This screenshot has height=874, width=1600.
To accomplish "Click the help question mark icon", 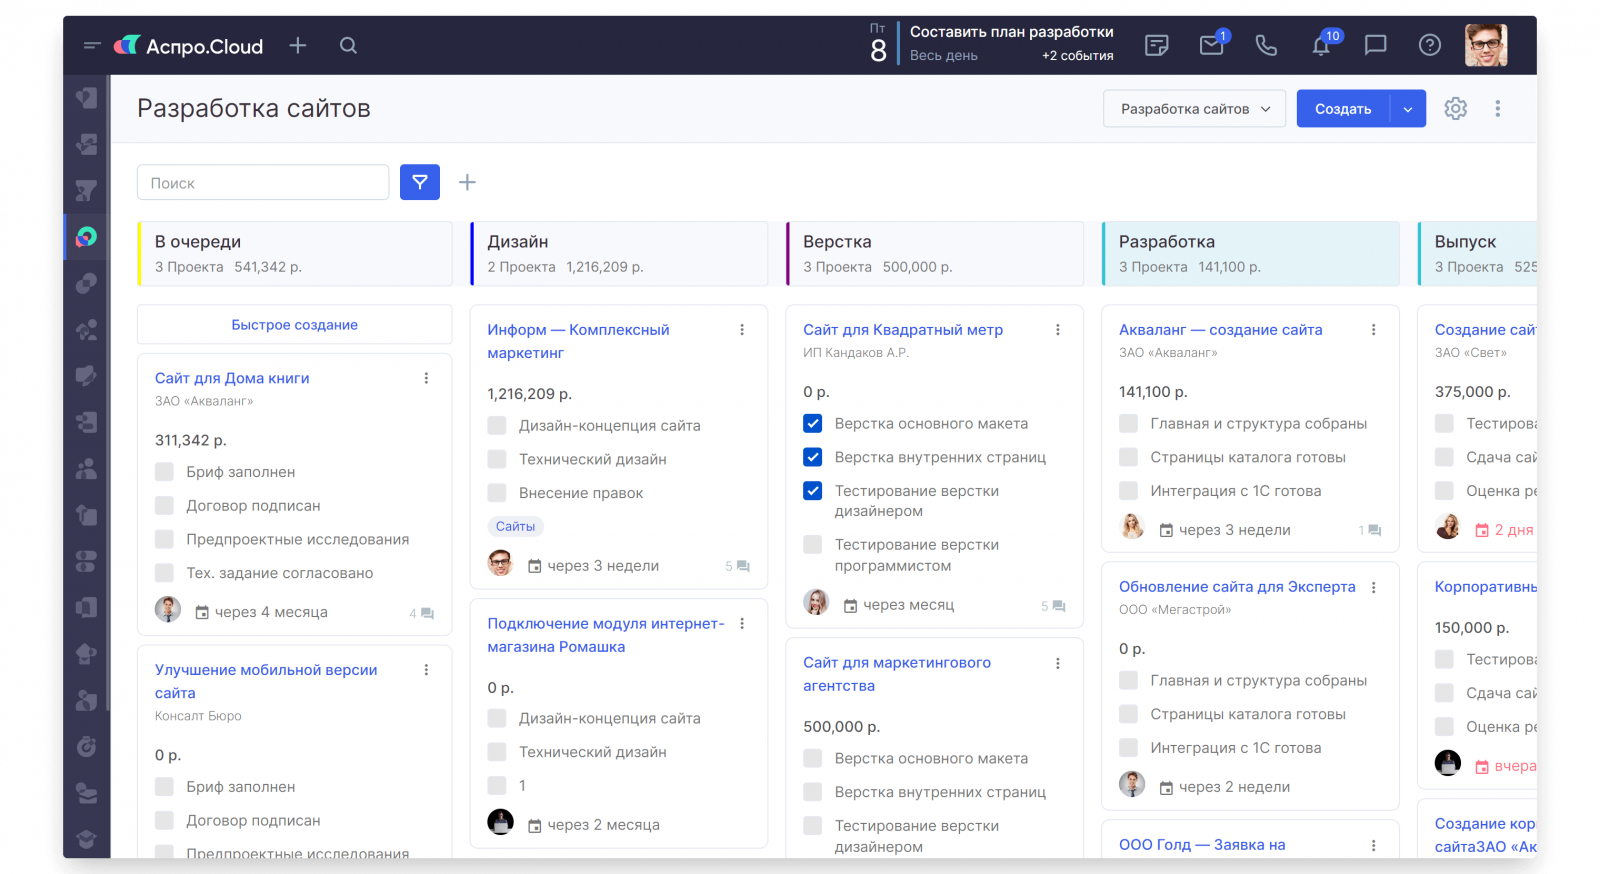I will pos(1430,45).
